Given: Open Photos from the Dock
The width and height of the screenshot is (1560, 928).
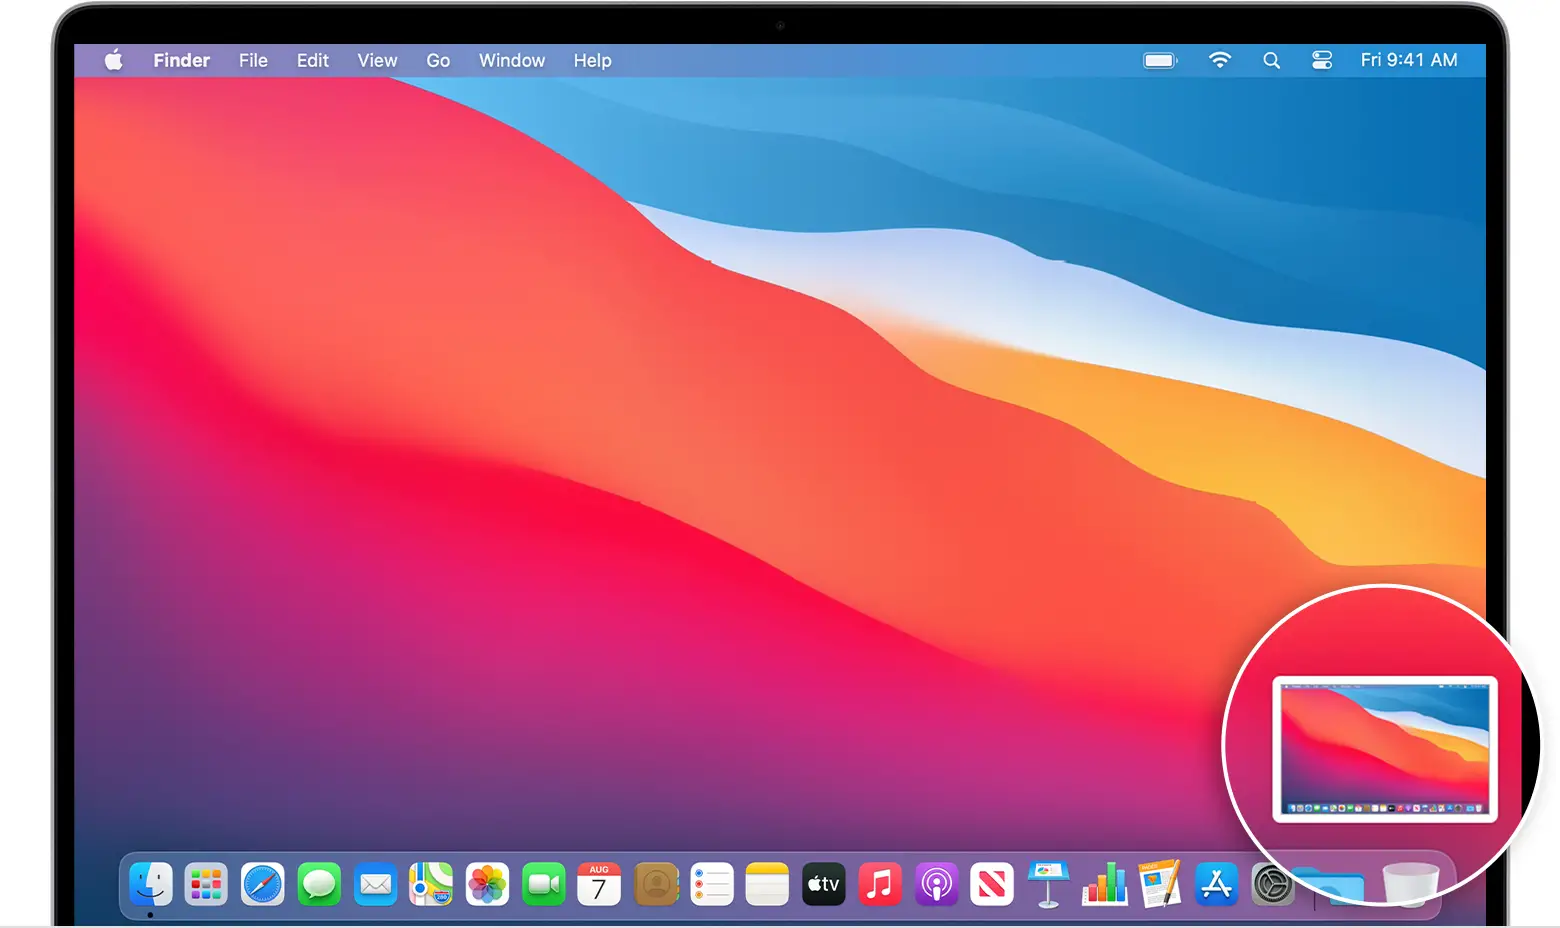Looking at the screenshot, I should (488, 884).
